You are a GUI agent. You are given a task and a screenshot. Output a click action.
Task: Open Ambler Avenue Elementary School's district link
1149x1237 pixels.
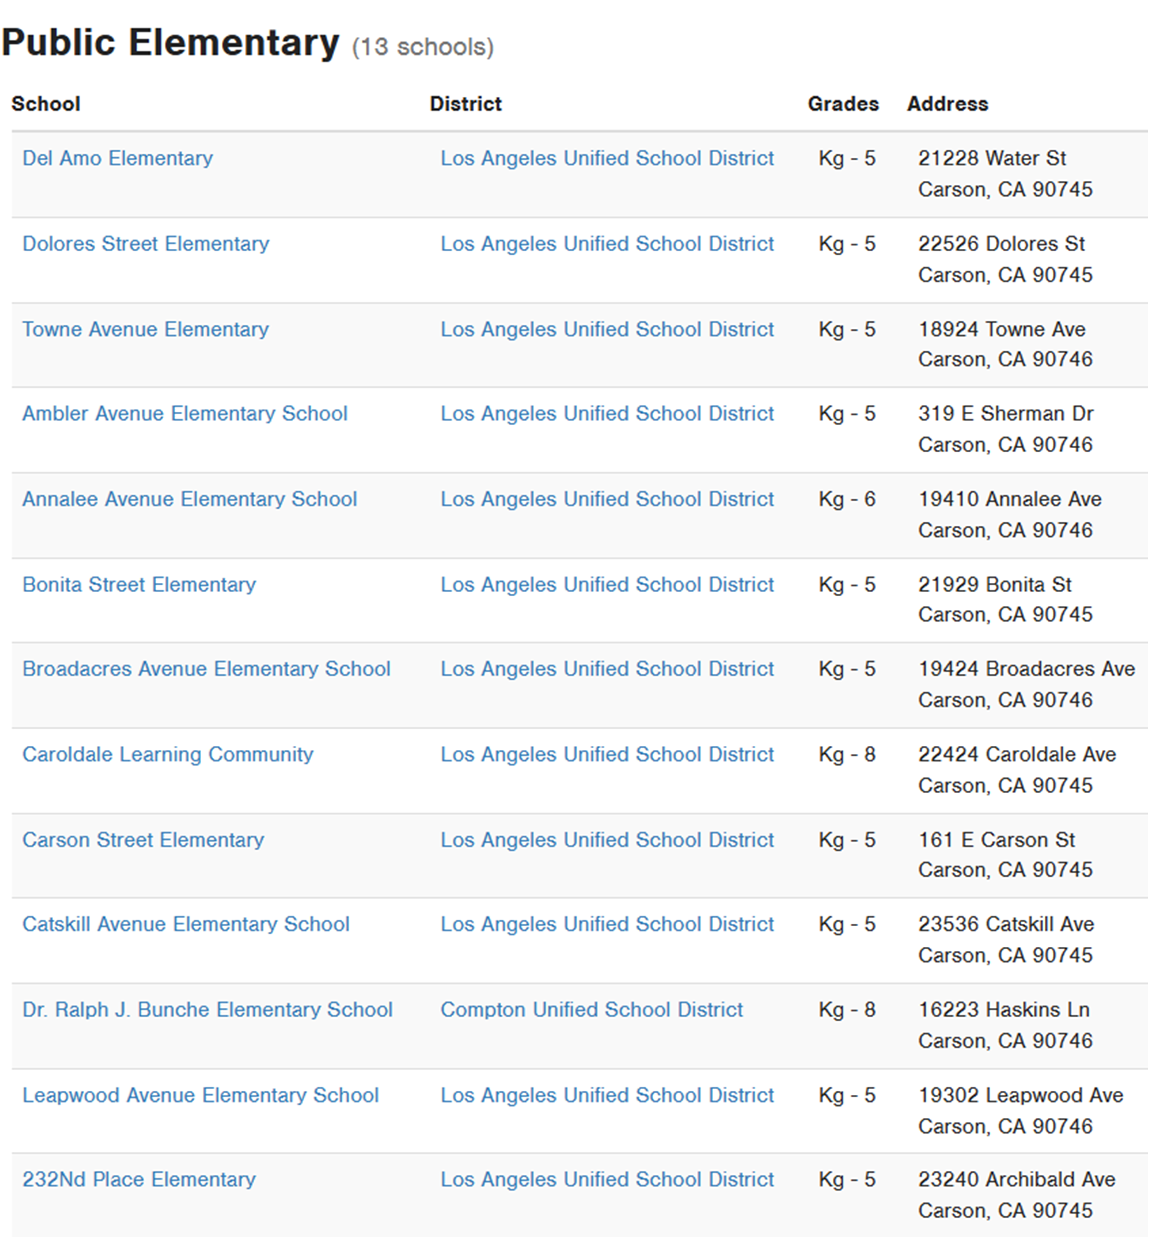[608, 414]
